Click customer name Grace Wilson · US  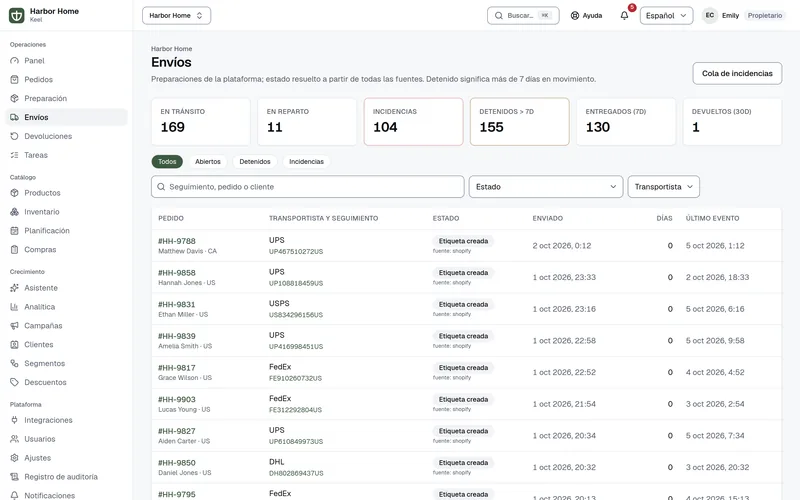(x=185, y=378)
